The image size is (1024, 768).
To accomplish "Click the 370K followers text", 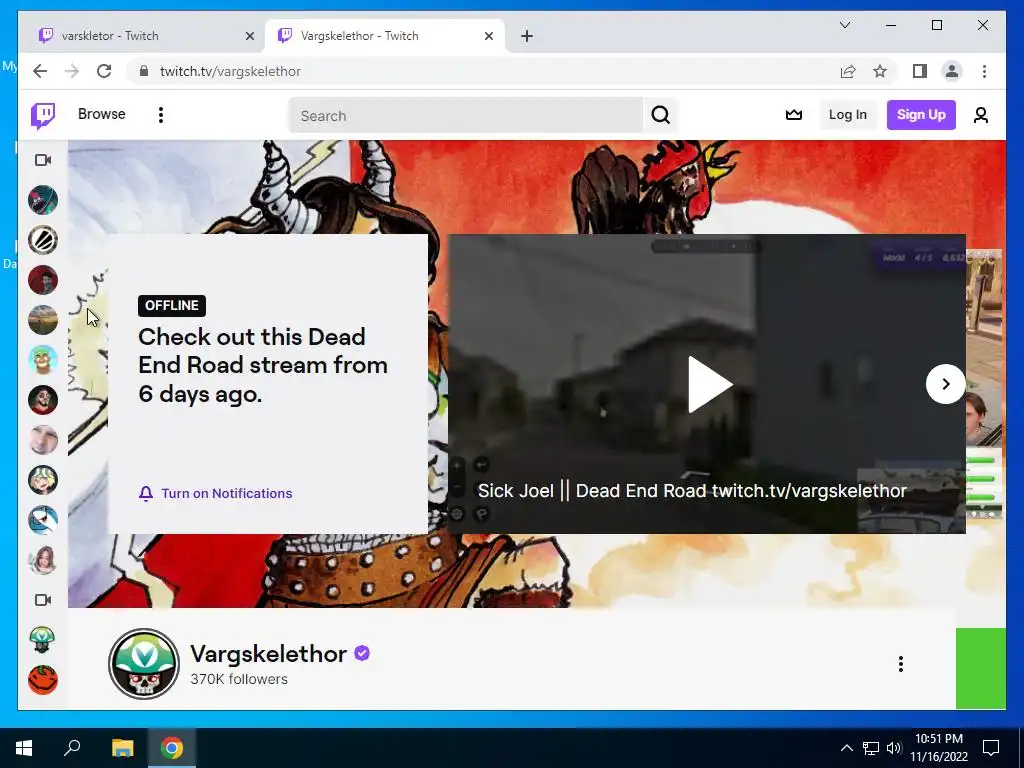I will click(239, 679).
